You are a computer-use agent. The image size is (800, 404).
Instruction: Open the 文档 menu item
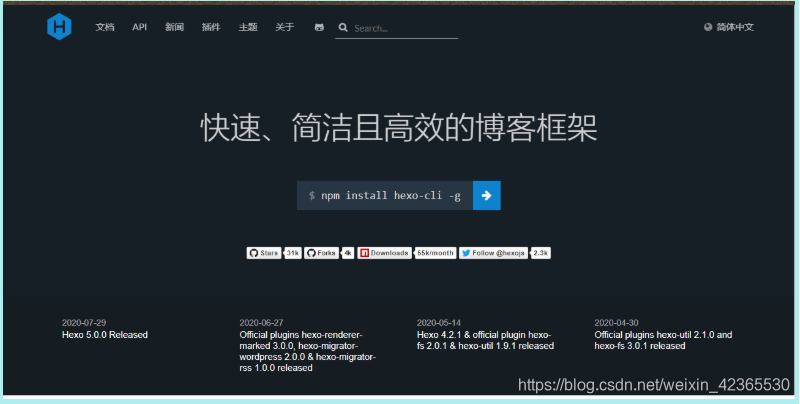coord(105,28)
